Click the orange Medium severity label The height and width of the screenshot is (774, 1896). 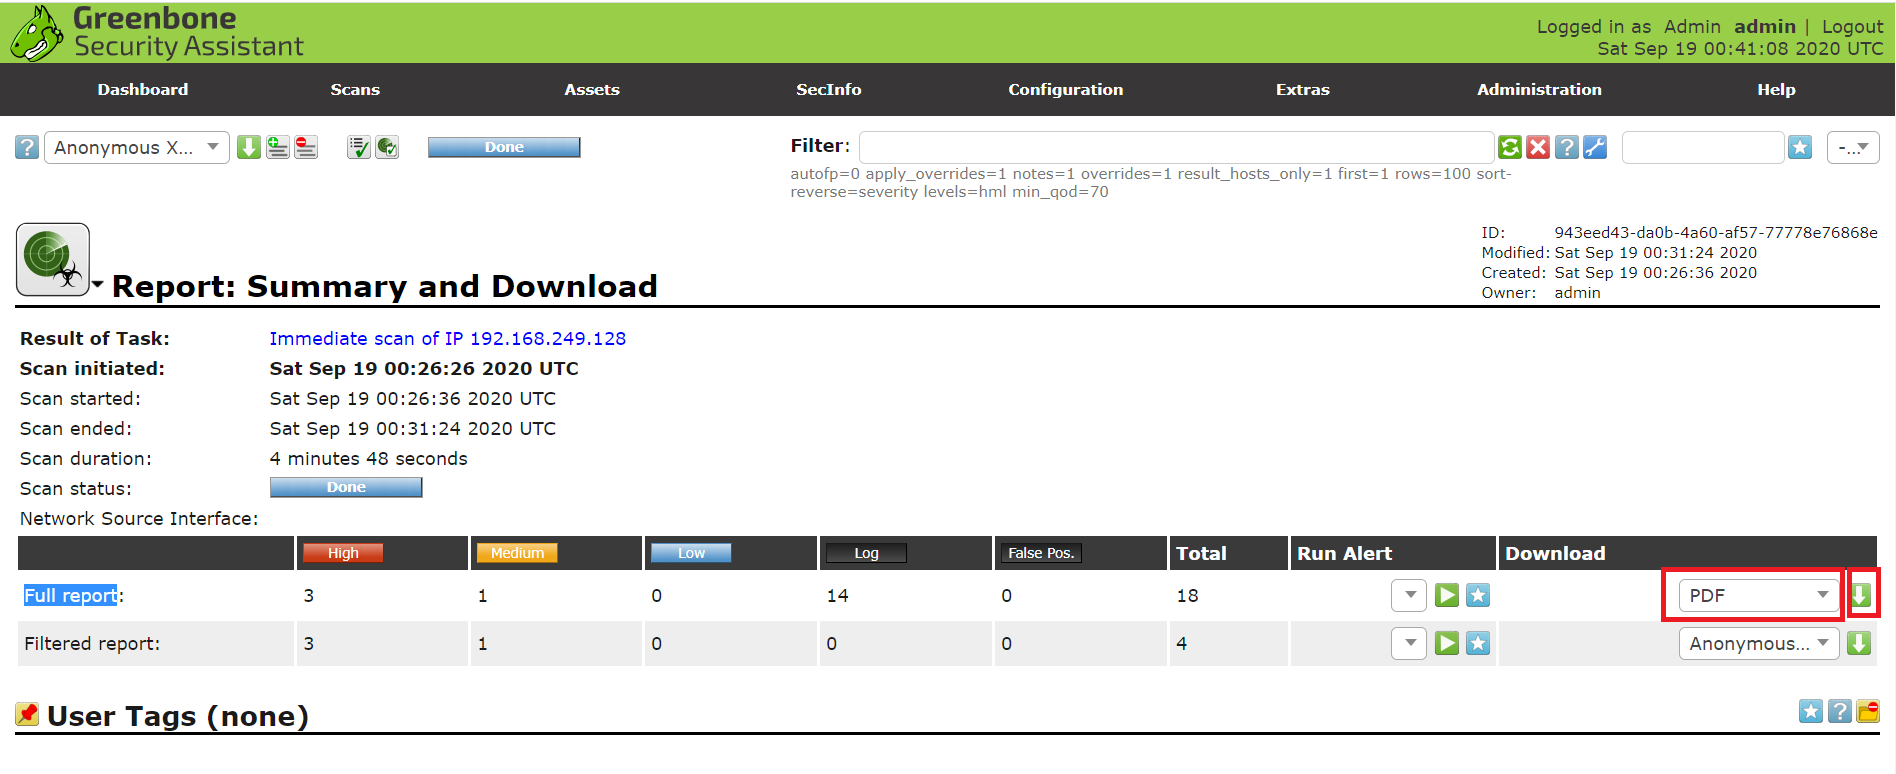click(517, 553)
